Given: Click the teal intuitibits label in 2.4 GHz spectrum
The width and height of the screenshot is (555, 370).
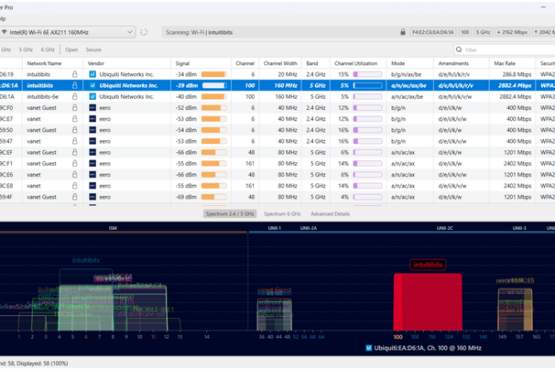Looking at the screenshot, I should click(x=86, y=261).
